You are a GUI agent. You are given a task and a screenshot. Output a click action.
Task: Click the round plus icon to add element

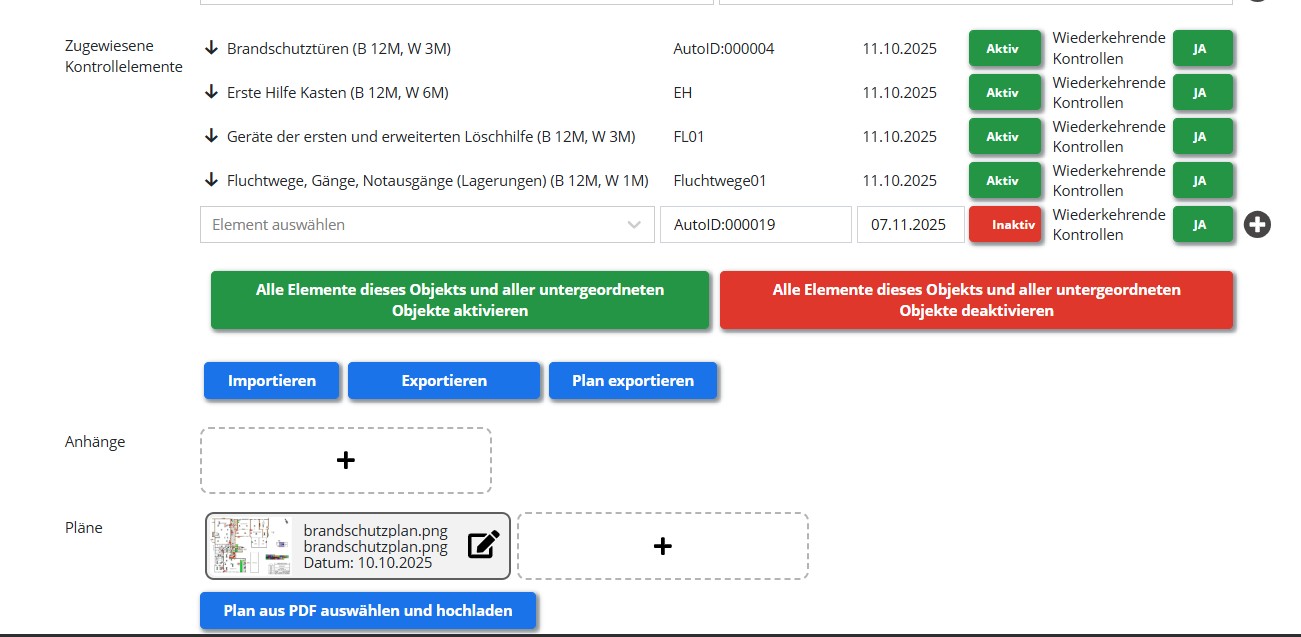1257,225
